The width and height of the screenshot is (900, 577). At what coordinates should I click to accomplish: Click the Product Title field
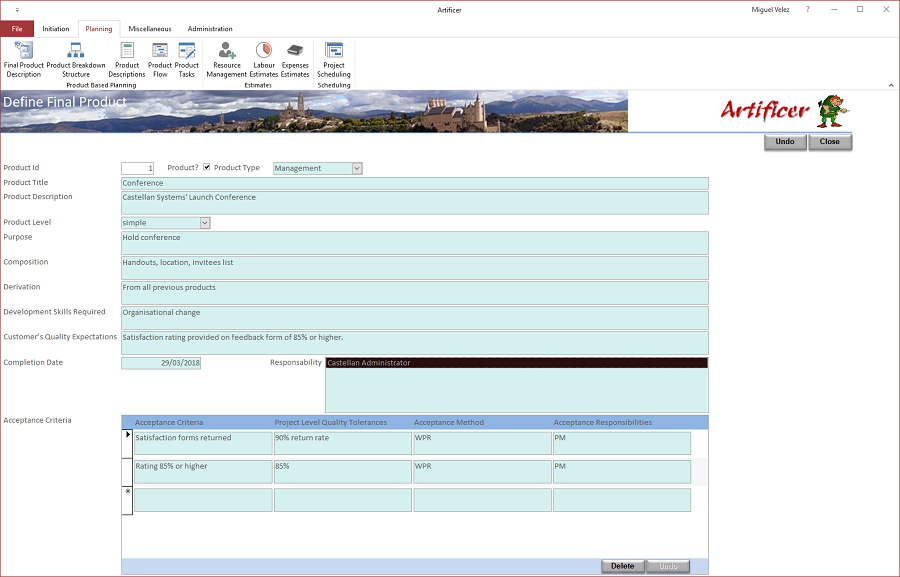(x=415, y=183)
